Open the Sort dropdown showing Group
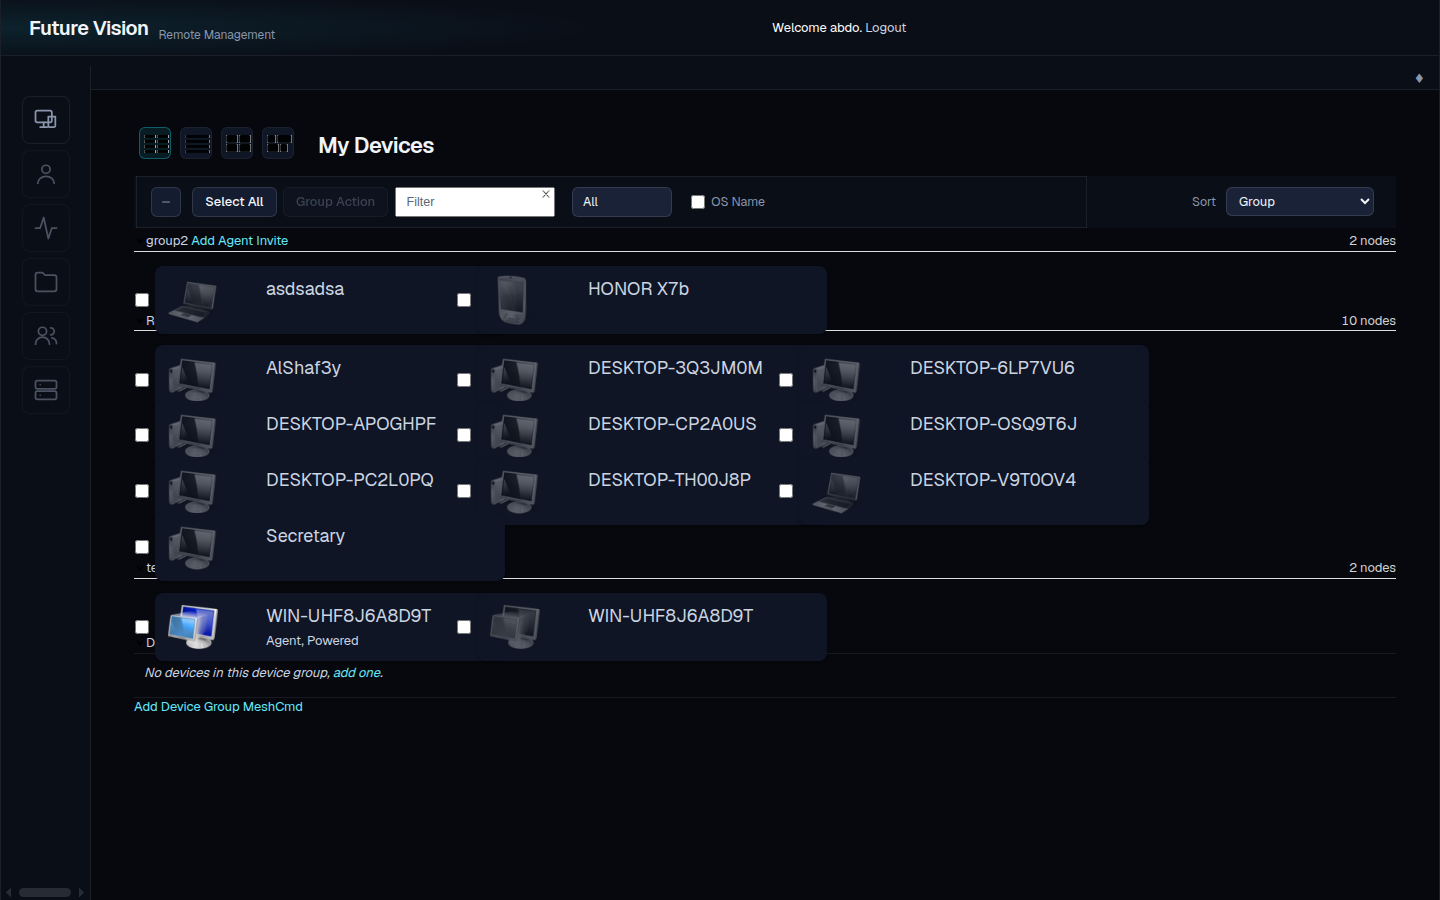Image resolution: width=1440 pixels, height=900 pixels. (1300, 202)
